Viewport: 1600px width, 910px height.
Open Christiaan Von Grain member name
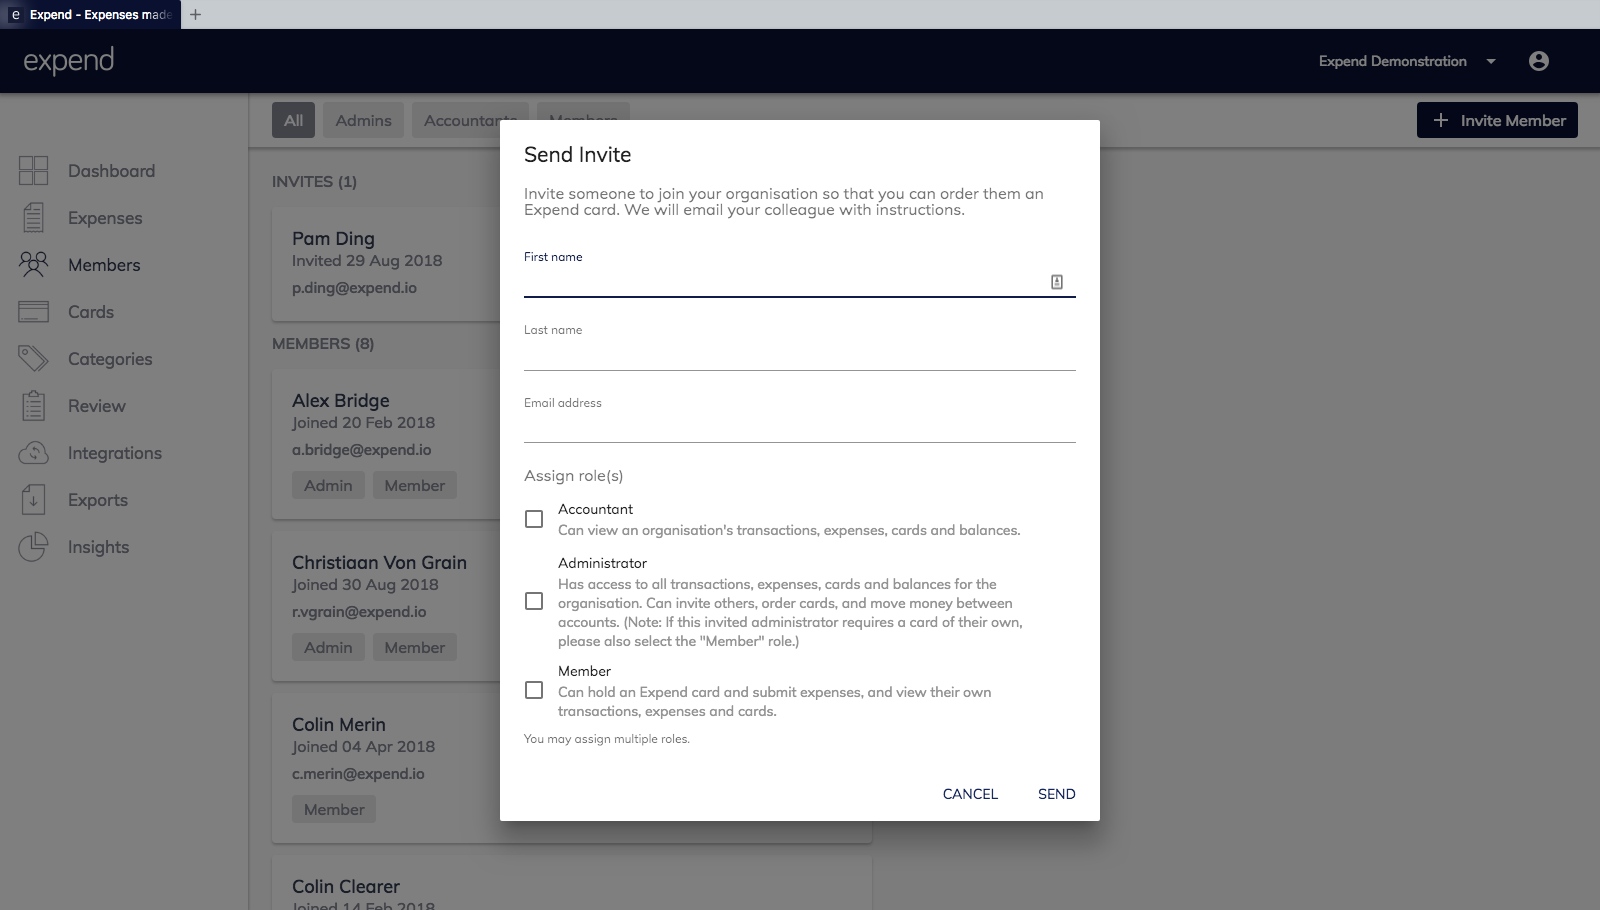379,563
